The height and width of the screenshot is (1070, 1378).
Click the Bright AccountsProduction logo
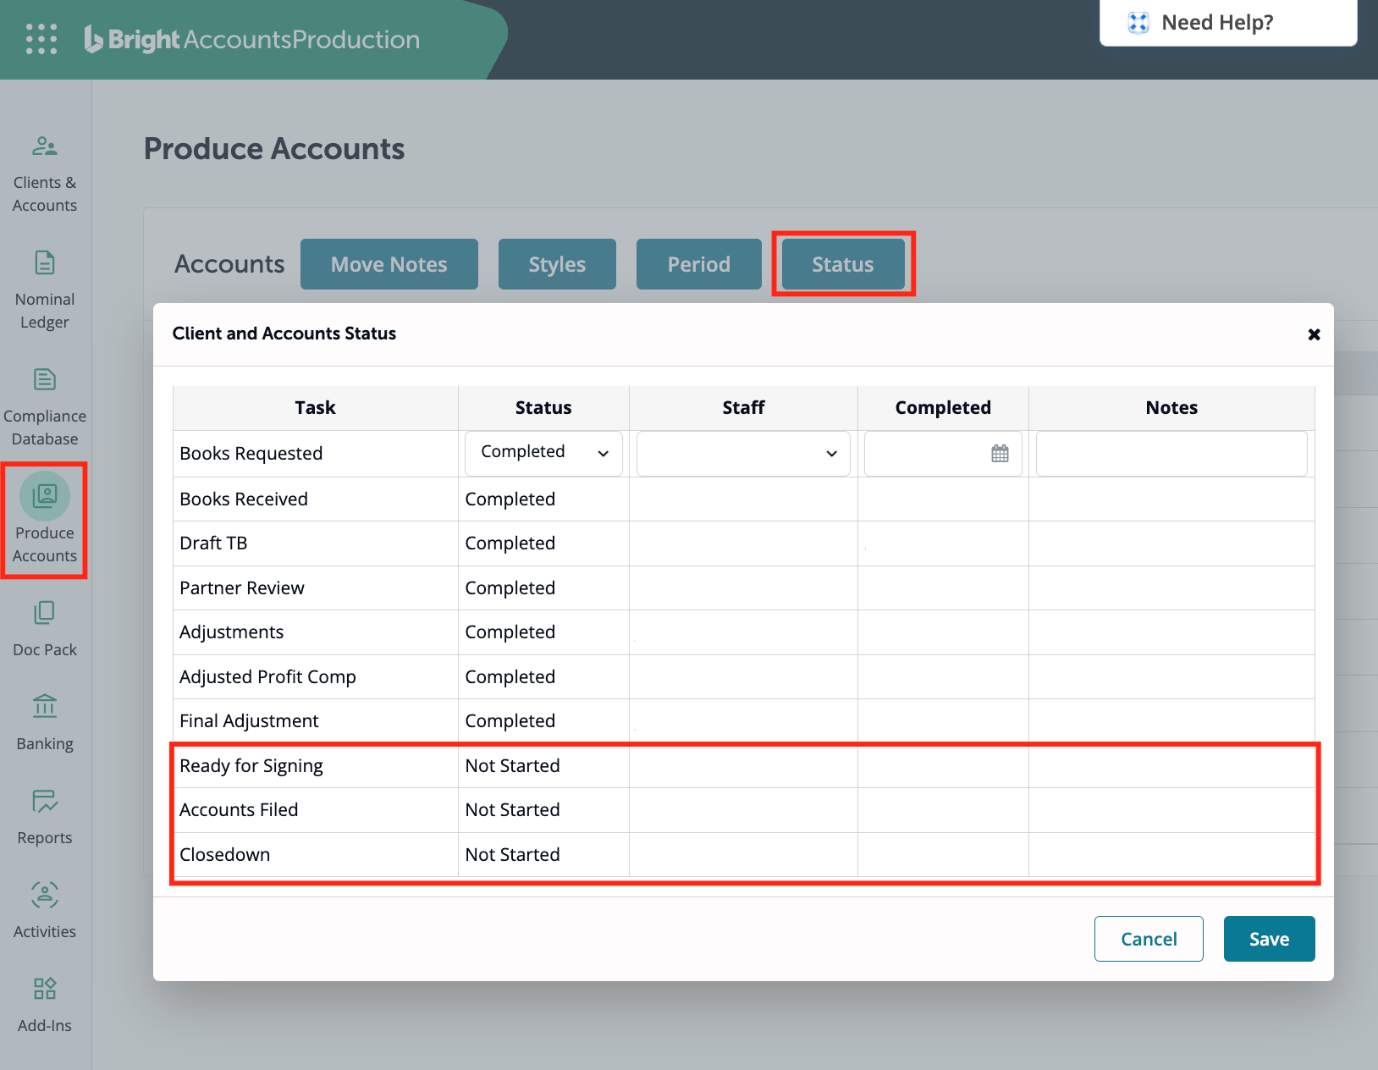252,39
